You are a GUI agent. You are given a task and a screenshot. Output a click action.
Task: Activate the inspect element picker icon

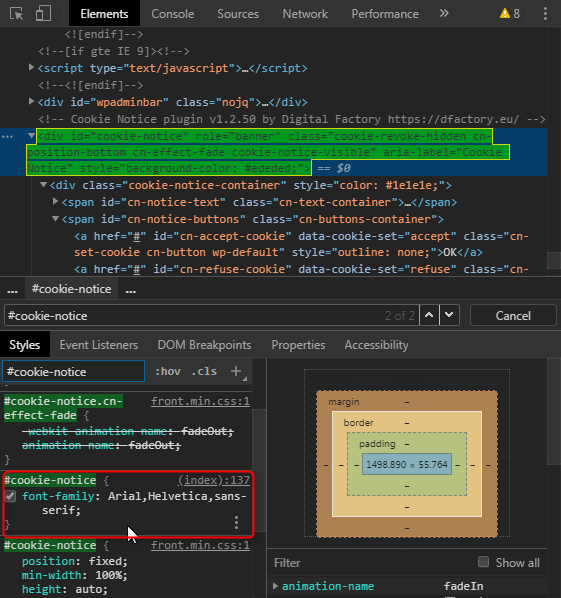pyautogui.click(x=16, y=14)
